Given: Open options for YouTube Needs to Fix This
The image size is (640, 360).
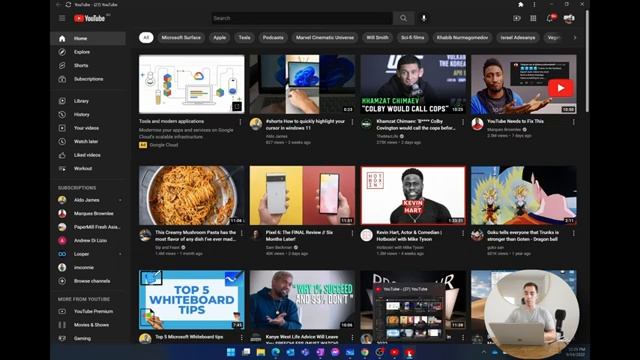Looking at the screenshot, I should [573, 122].
